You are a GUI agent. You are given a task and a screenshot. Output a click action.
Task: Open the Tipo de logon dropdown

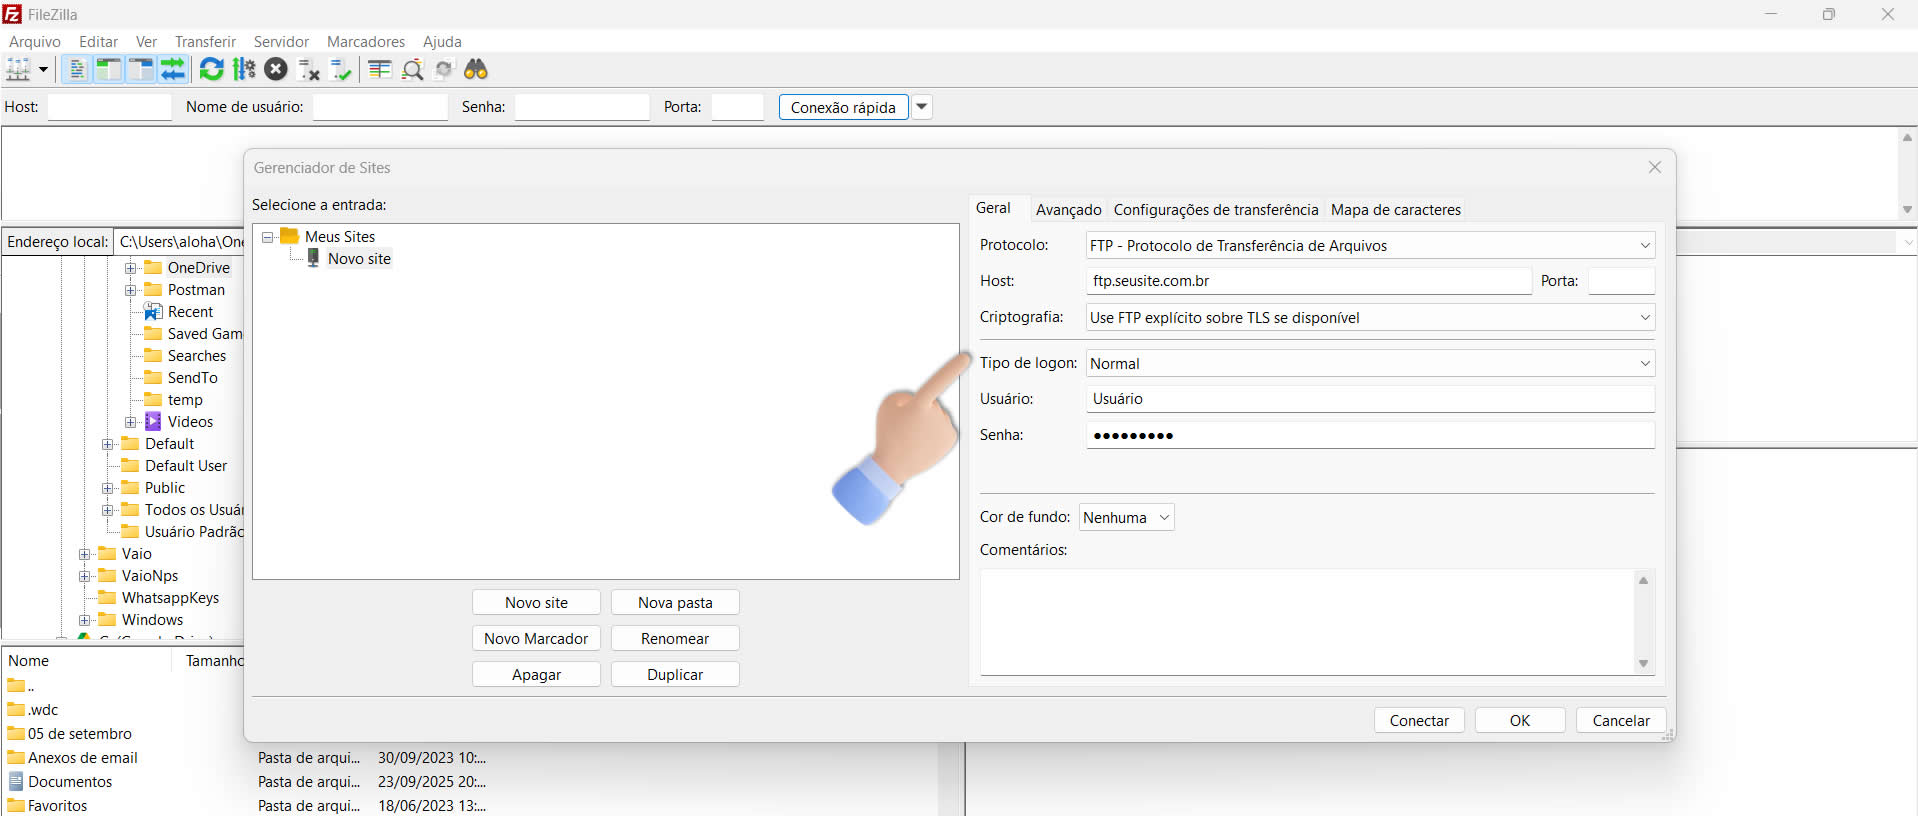(1369, 364)
